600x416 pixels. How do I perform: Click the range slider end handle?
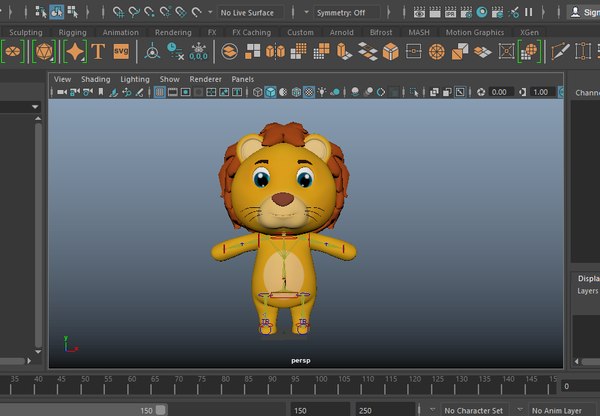(x=161, y=410)
